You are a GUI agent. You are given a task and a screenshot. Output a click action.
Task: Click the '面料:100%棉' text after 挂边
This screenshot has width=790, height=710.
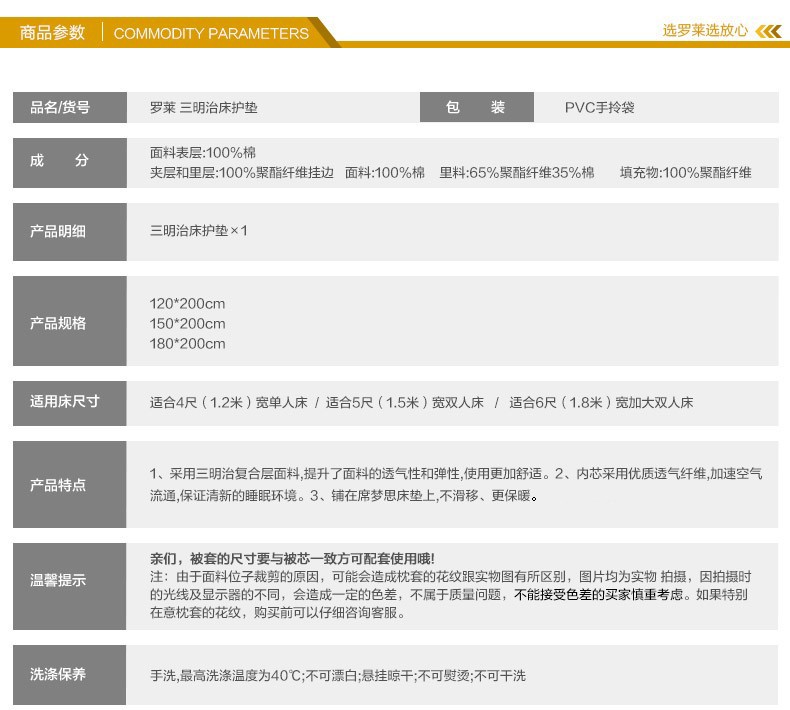(x=385, y=172)
